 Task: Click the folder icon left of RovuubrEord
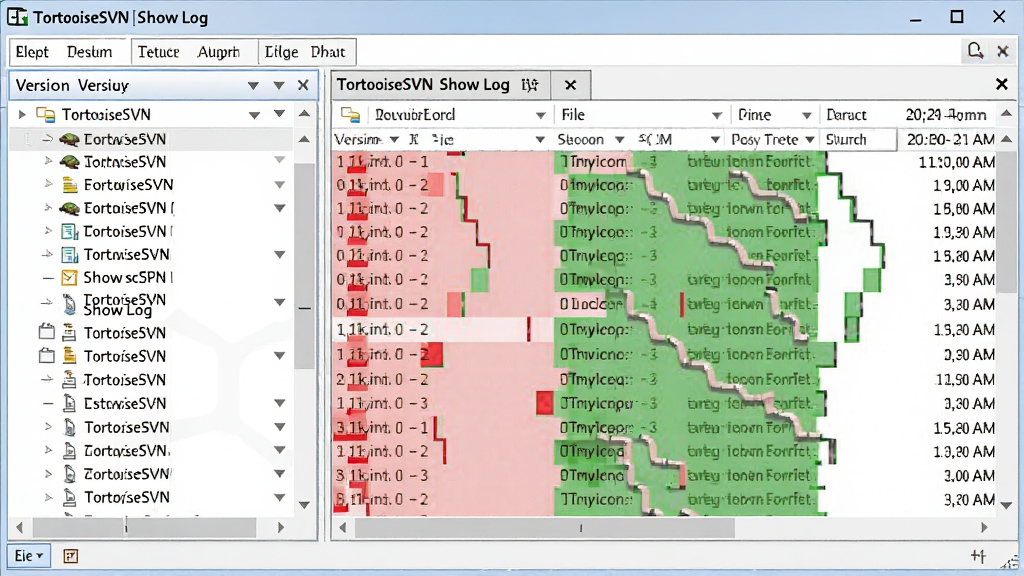tap(351, 115)
